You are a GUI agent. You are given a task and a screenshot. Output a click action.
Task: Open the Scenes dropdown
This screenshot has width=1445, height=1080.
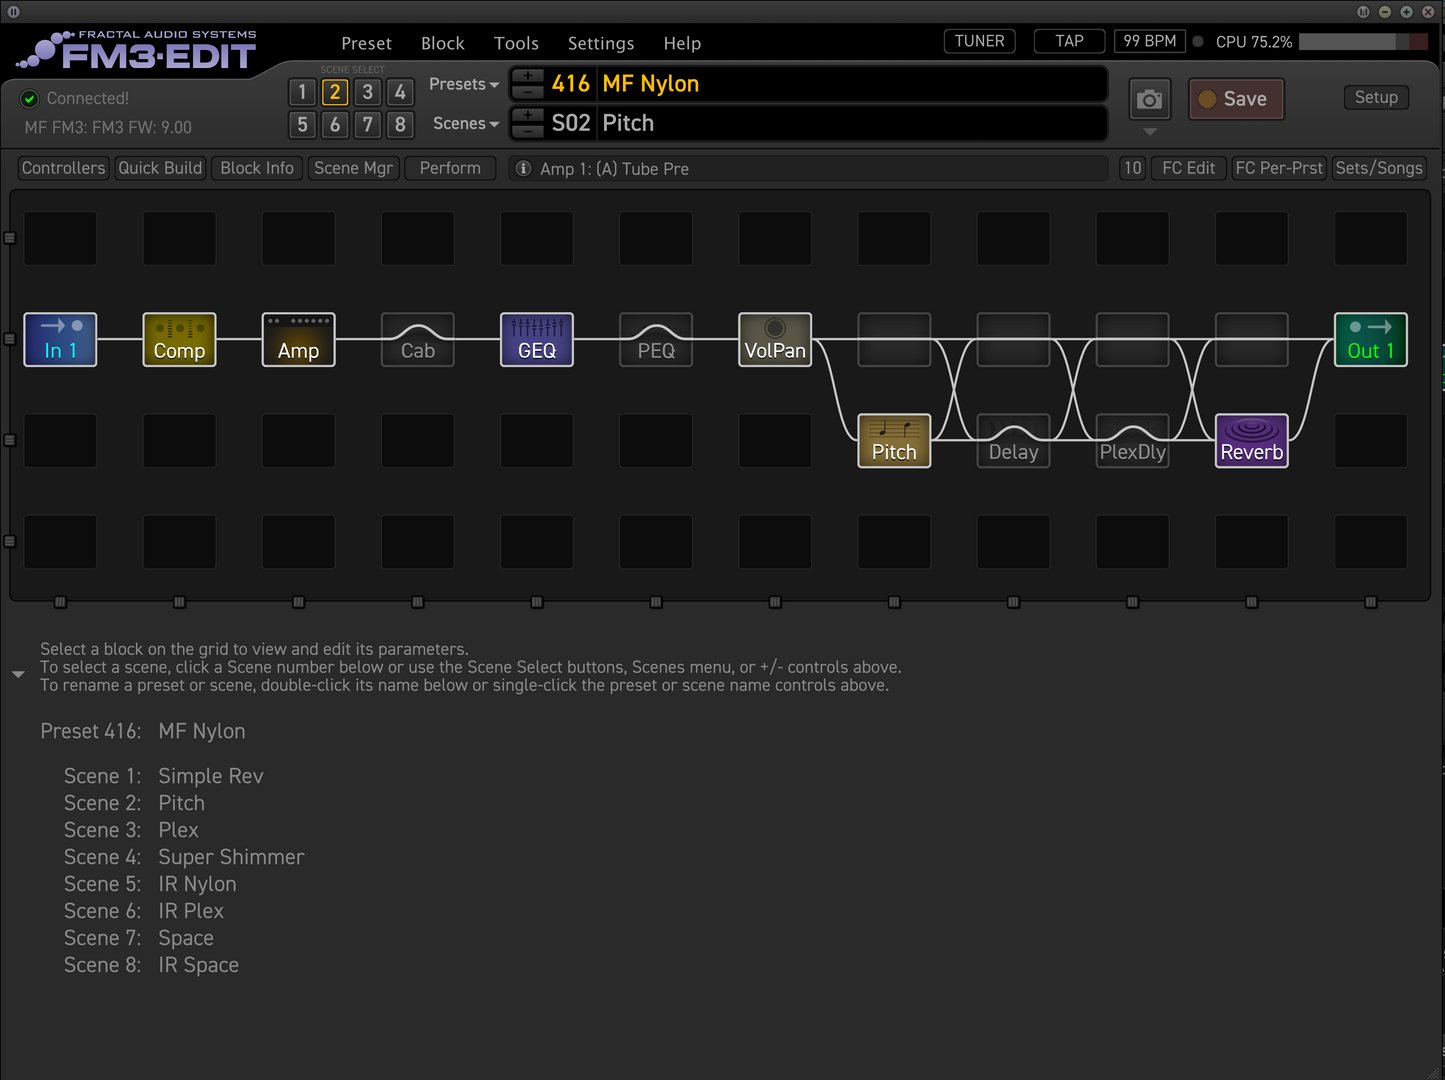click(x=466, y=123)
